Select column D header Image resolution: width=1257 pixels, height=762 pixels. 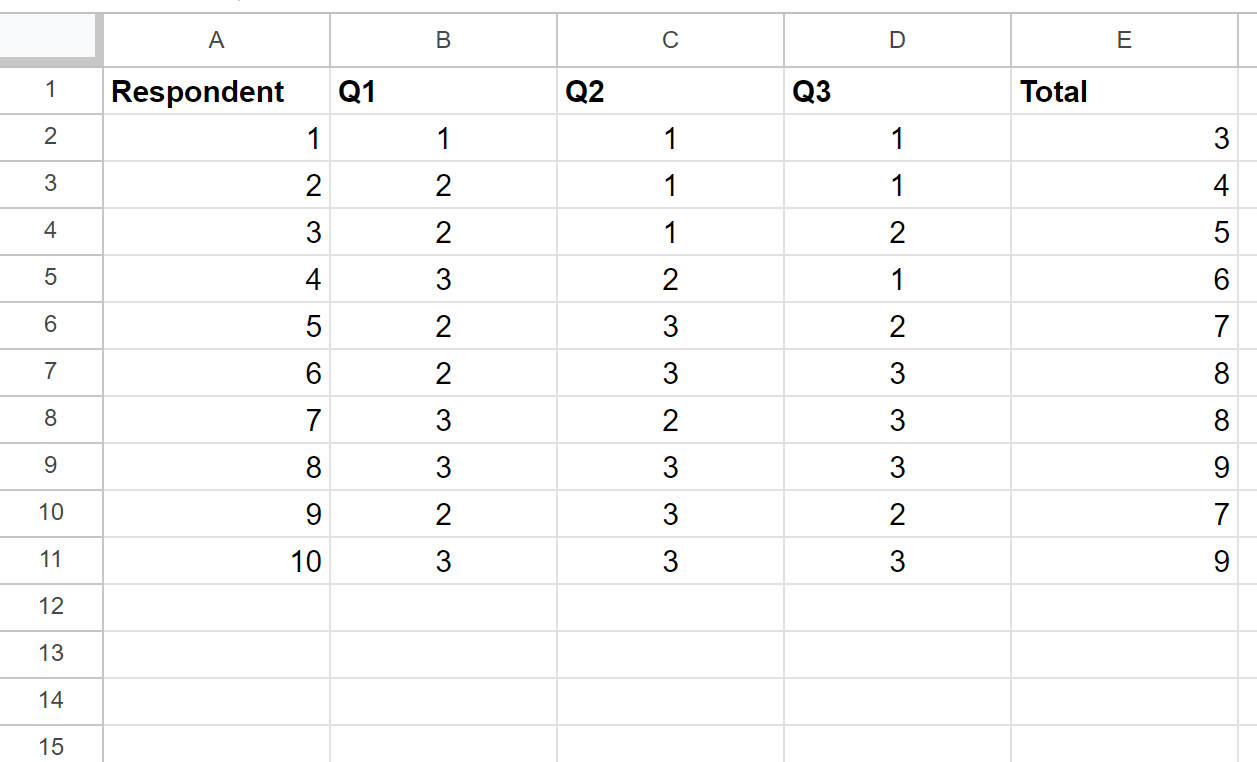click(x=897, y=40)
